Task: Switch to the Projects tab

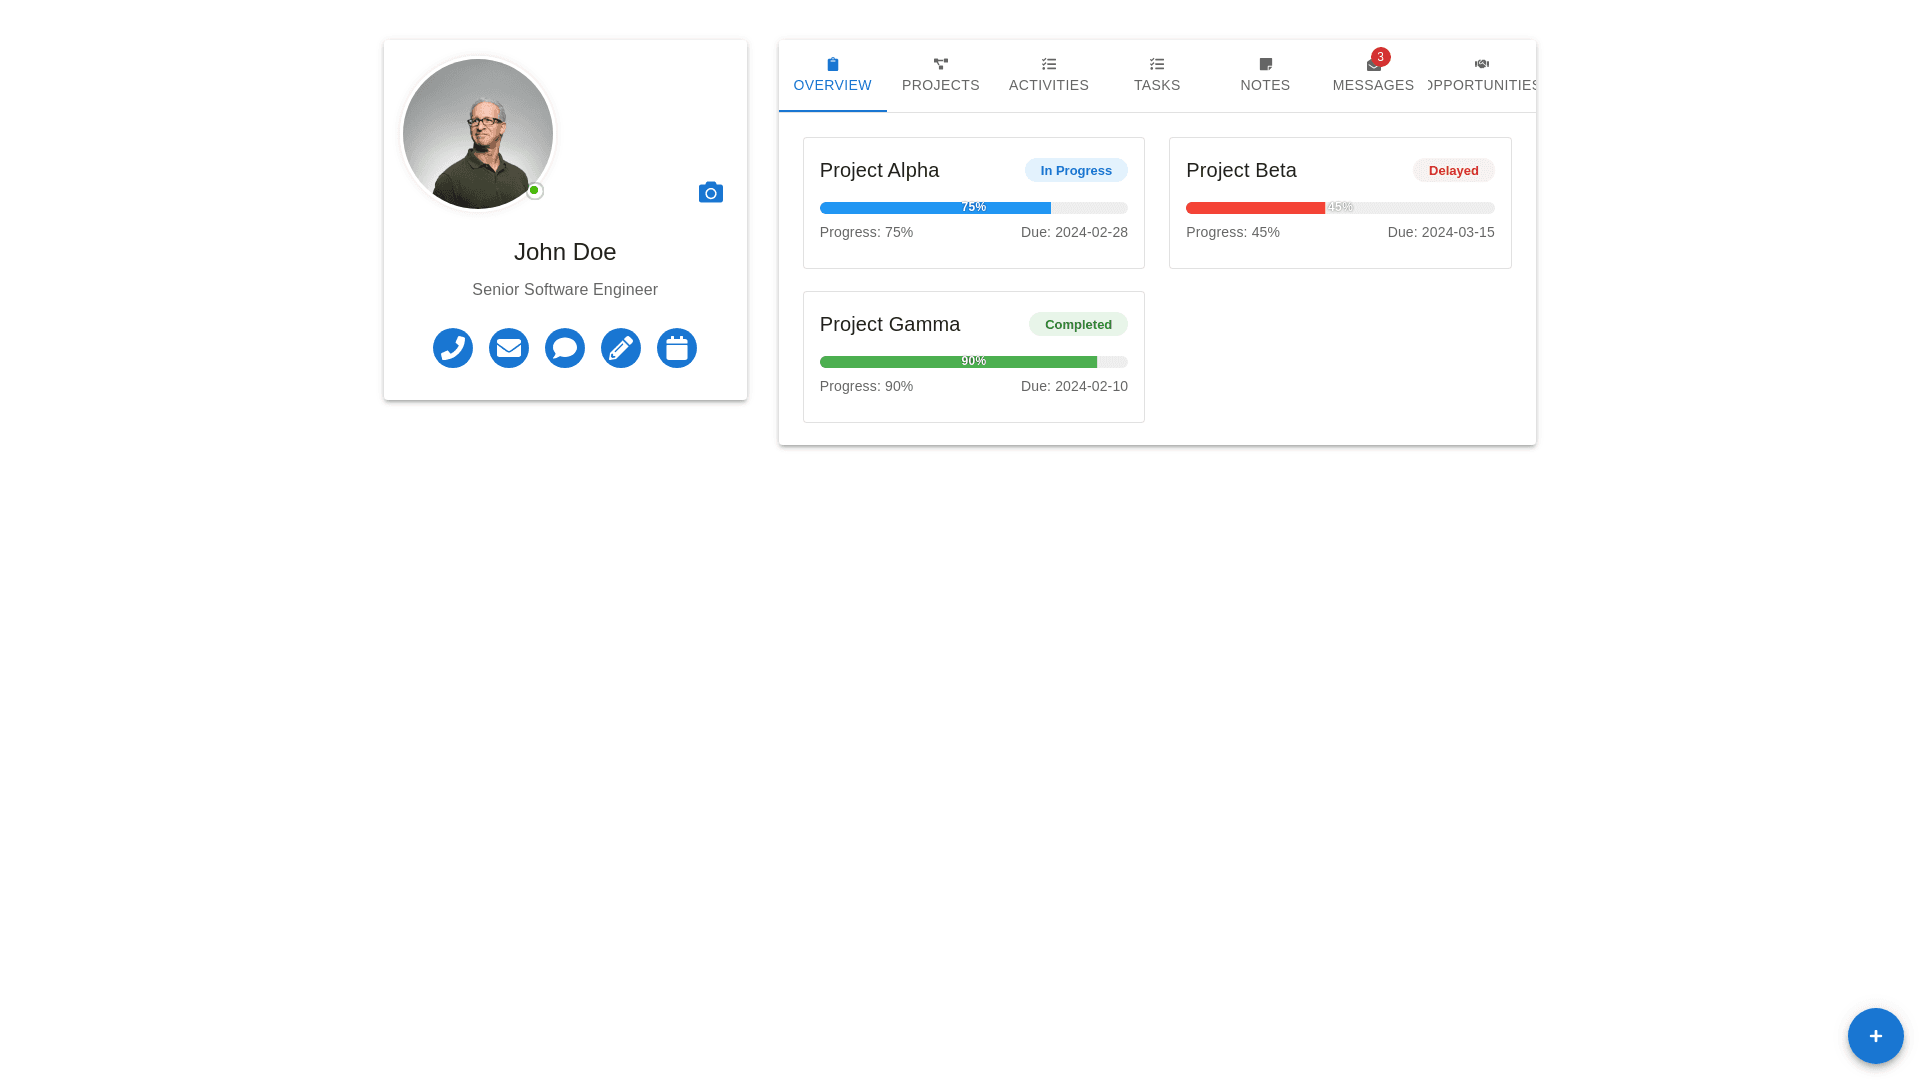Action: click(940, 76)
